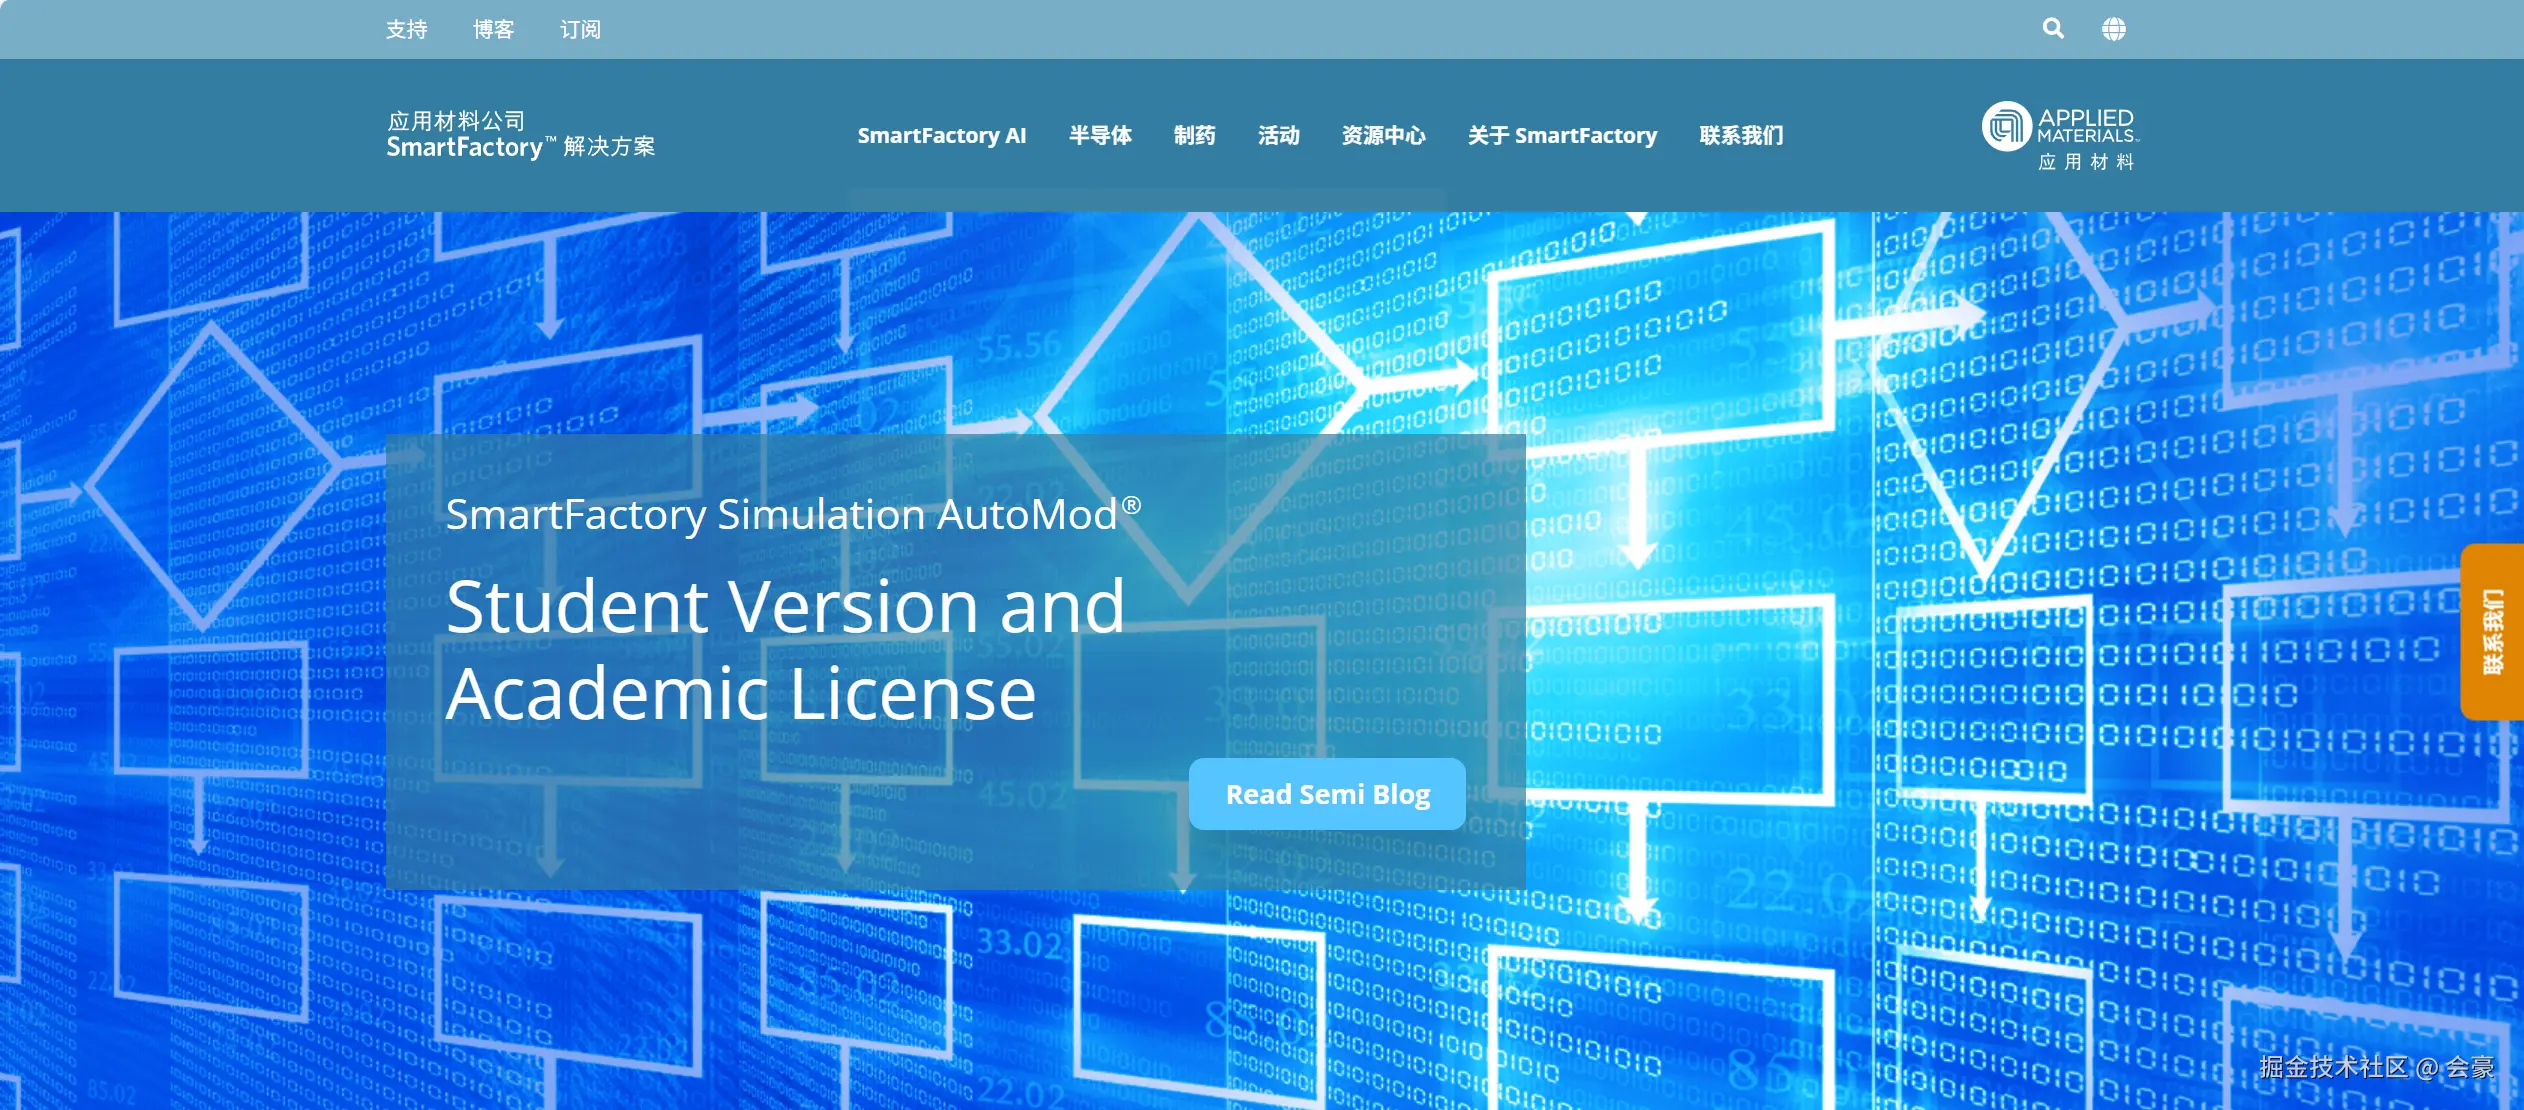Viewport: 2524px width, 1110px height.
Task: Click the SmartFactory Simulation AutoMod subtitle
Action: 792,515
